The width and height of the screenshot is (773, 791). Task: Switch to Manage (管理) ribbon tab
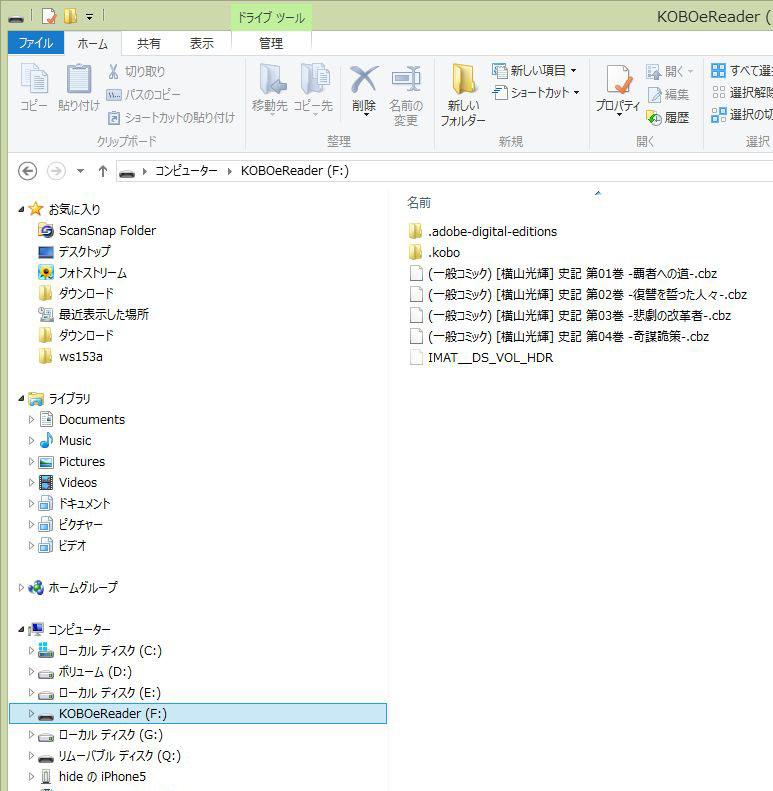pyautogui.click(x=271, y=43)
